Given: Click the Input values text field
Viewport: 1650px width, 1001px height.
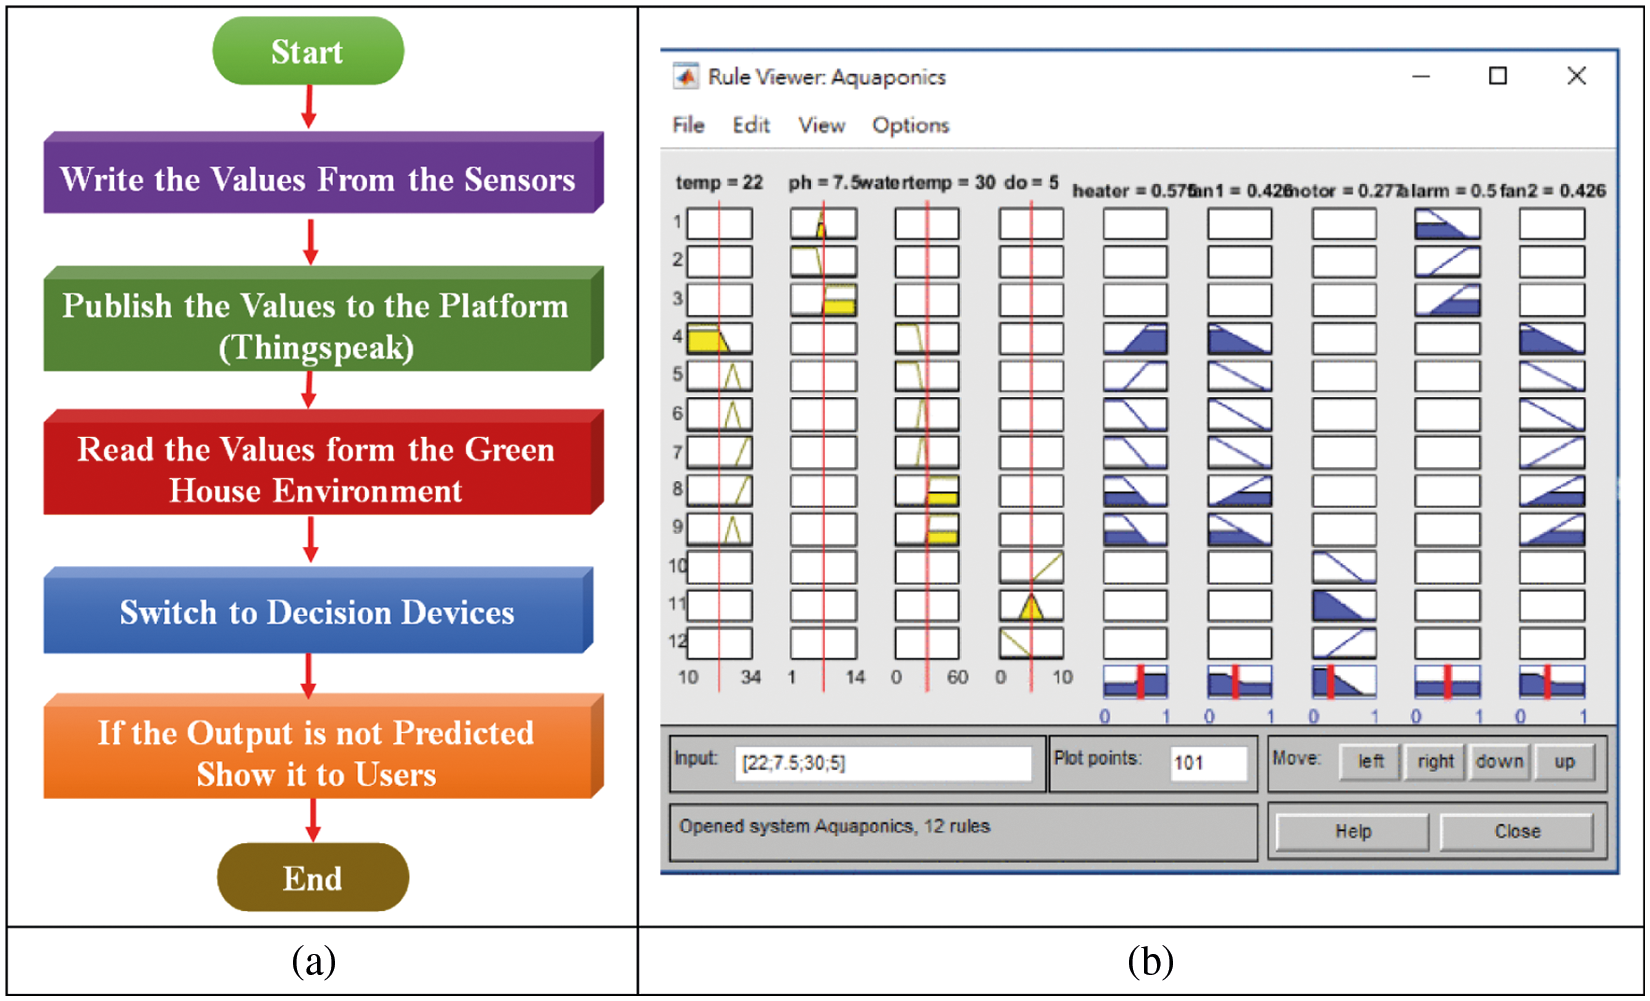Looking at the screenshot, I should click(882, 763).
